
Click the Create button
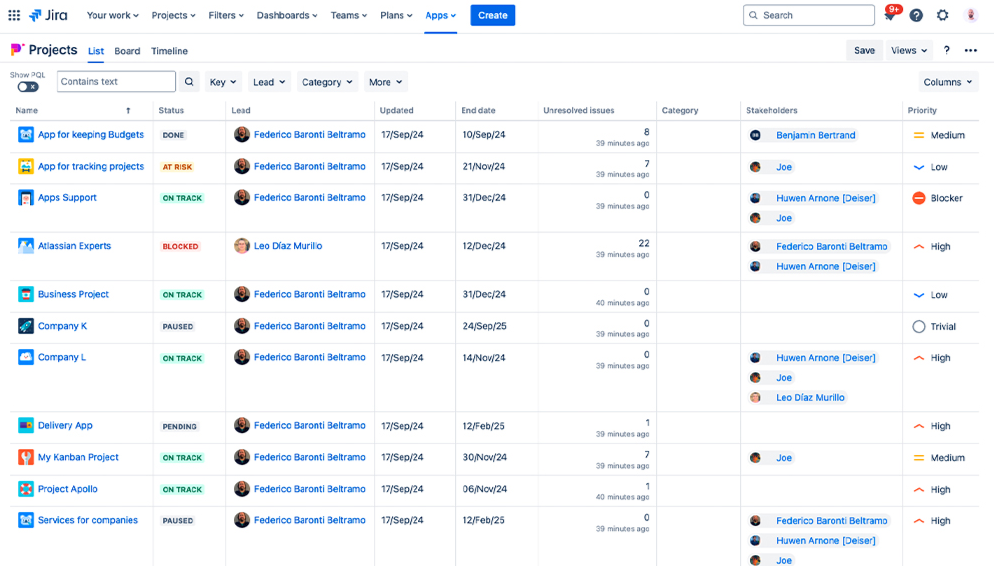[x=493, y=15]
